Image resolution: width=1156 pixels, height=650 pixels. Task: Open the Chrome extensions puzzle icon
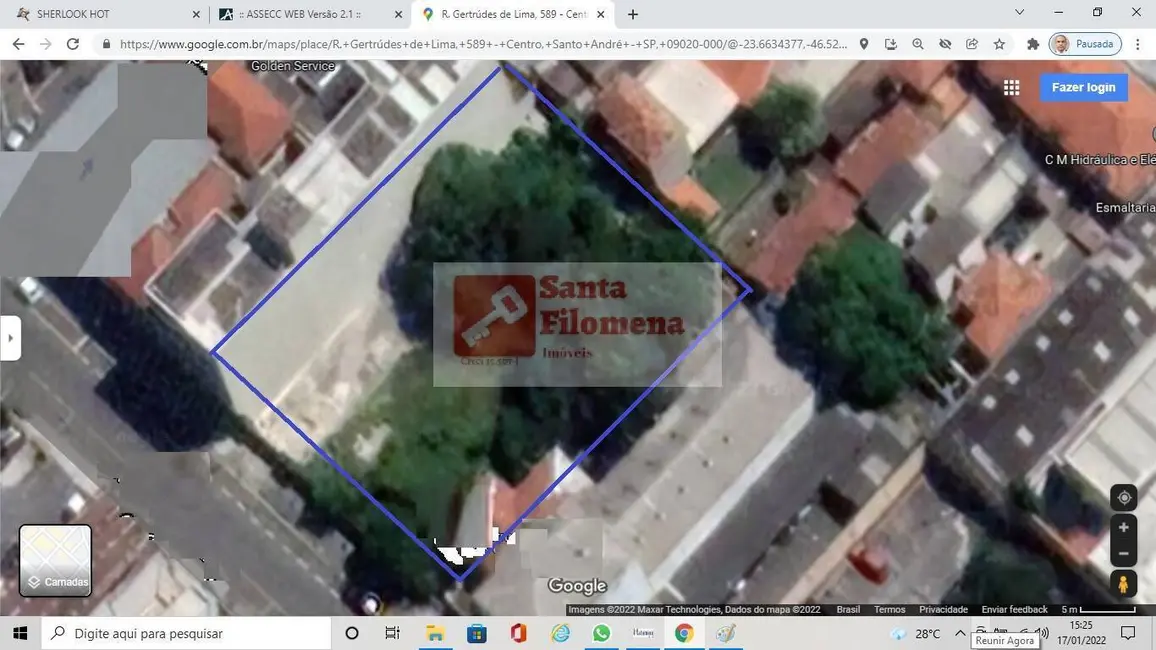click(x=1032, y=44)
